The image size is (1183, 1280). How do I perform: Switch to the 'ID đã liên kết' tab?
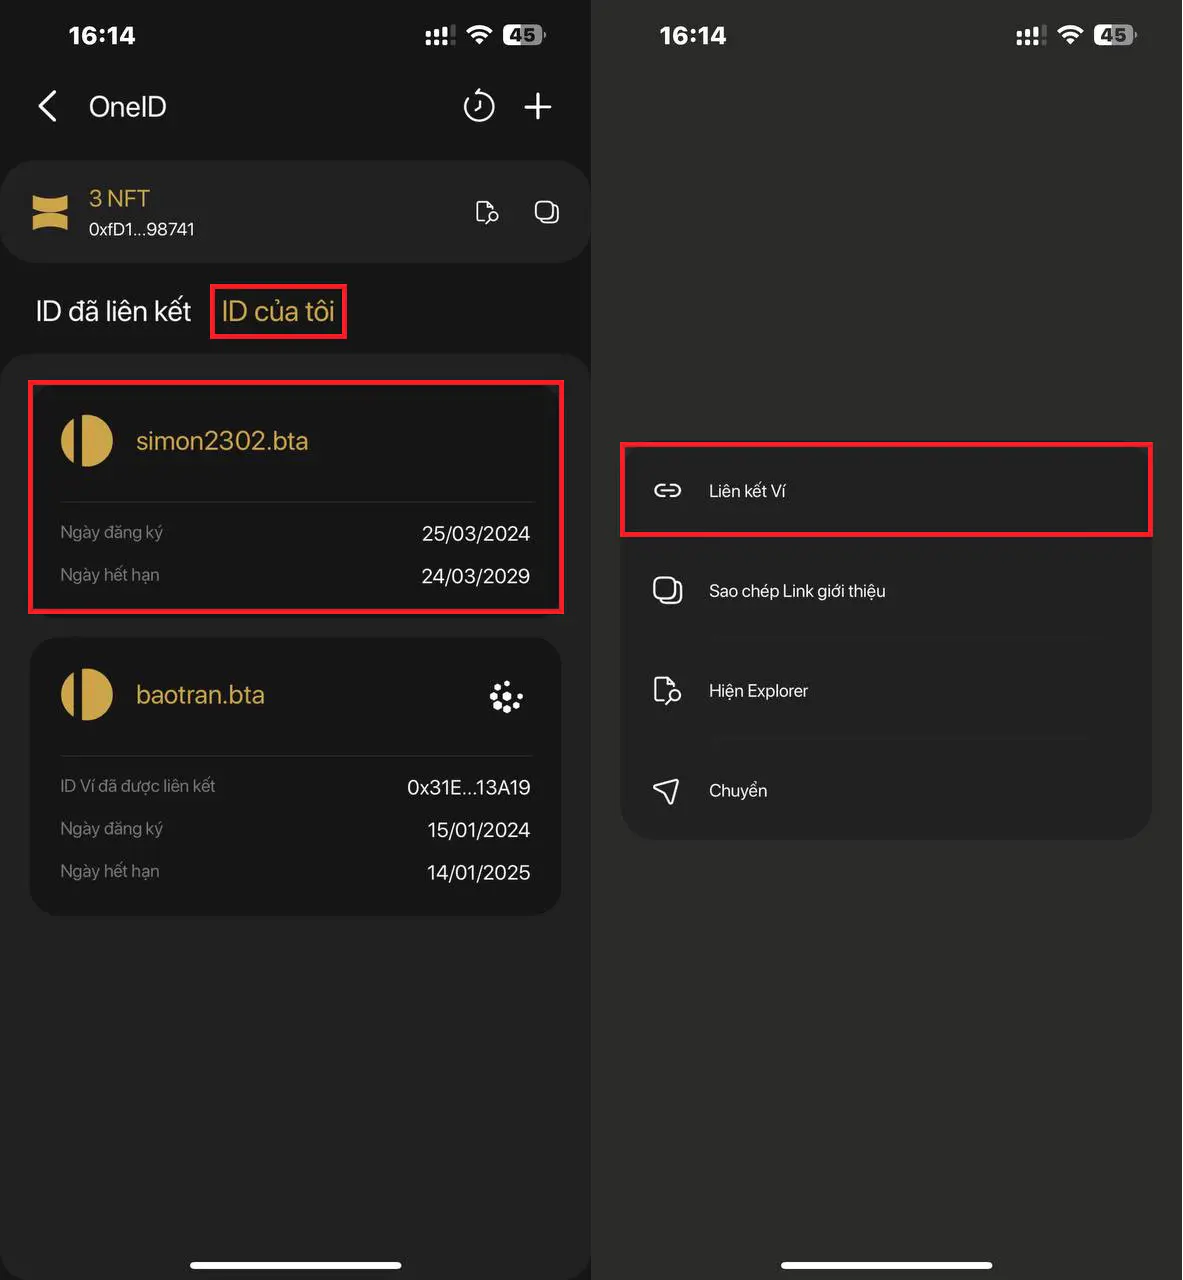click(113, 312)
